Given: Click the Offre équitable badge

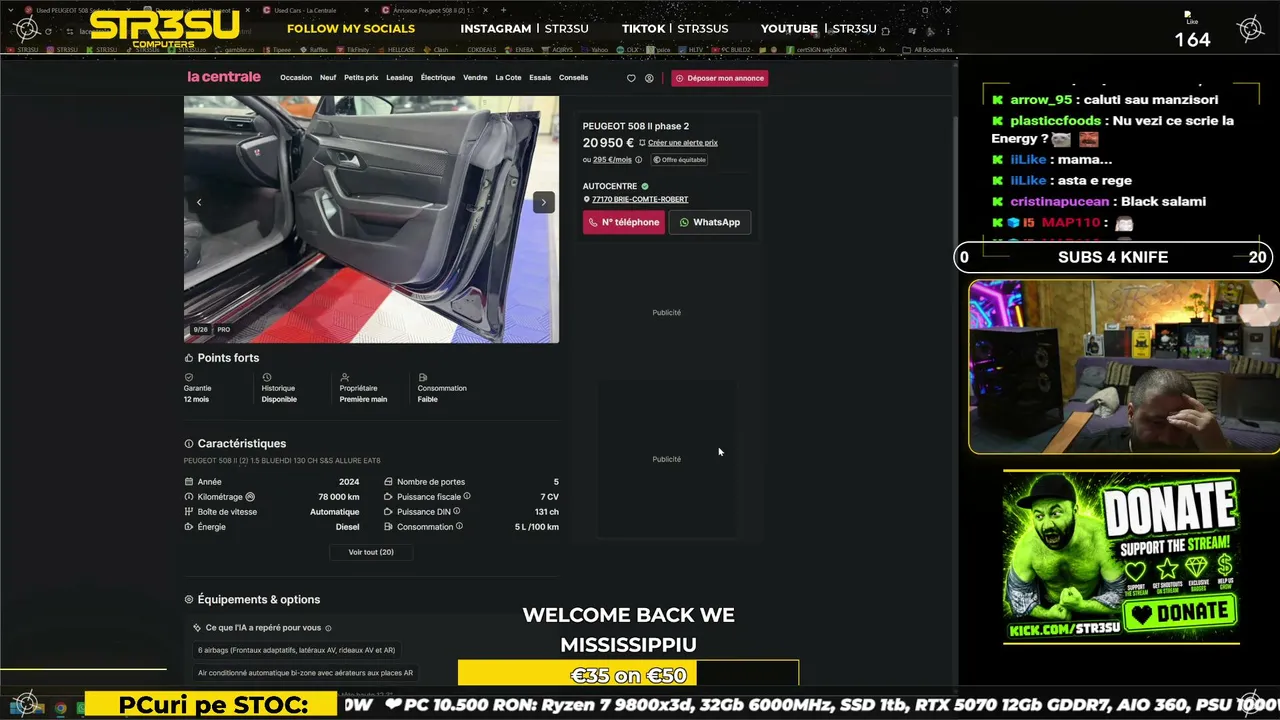Looking at the screenshot, I should point(679,160).
